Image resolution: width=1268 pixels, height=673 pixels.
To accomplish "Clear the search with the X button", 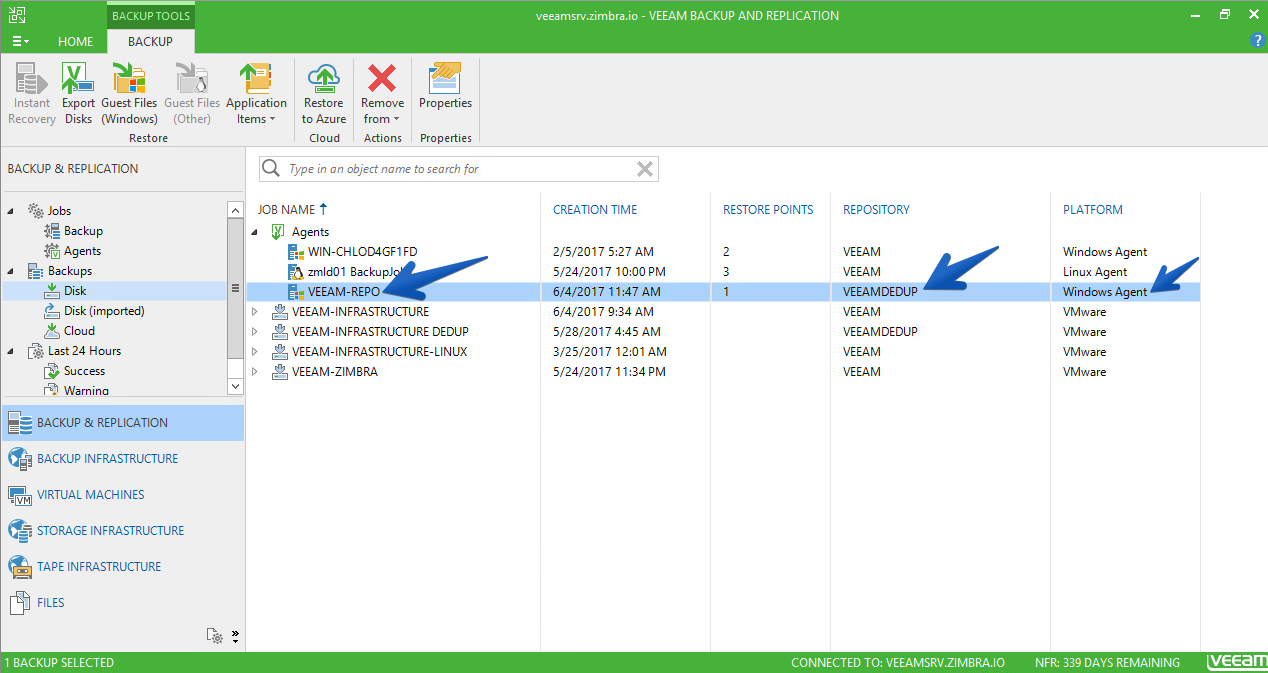I will (x=645, y=169).
